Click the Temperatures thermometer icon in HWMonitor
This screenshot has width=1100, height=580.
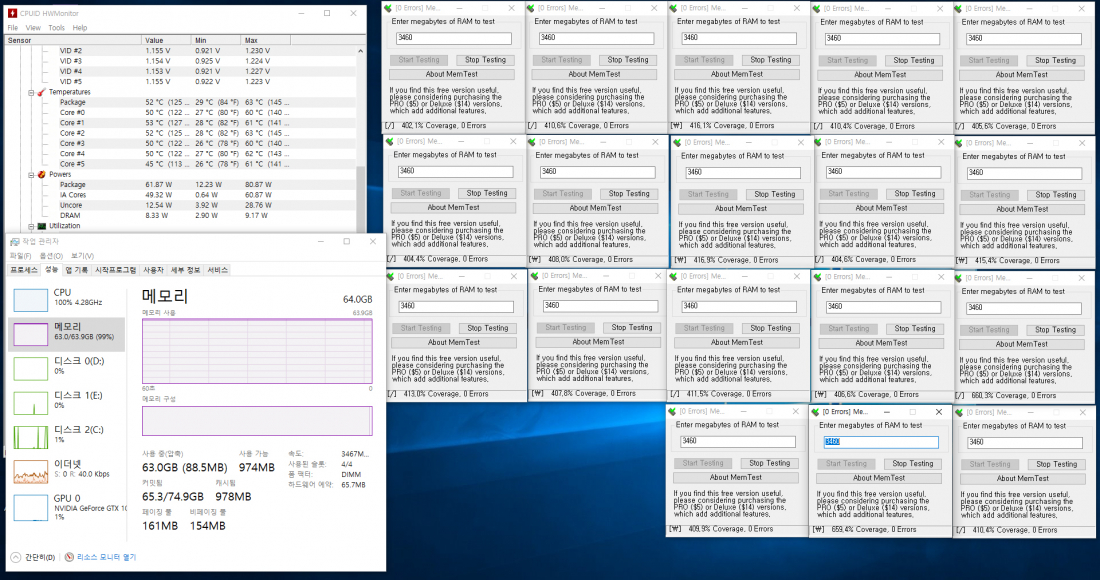[x=41, y=92]
